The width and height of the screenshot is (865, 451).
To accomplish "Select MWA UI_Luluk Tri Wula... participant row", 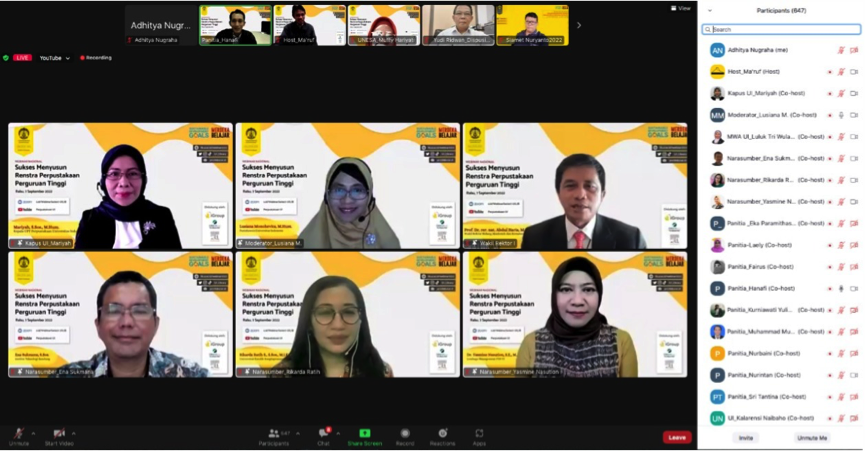I will [783, 137].
